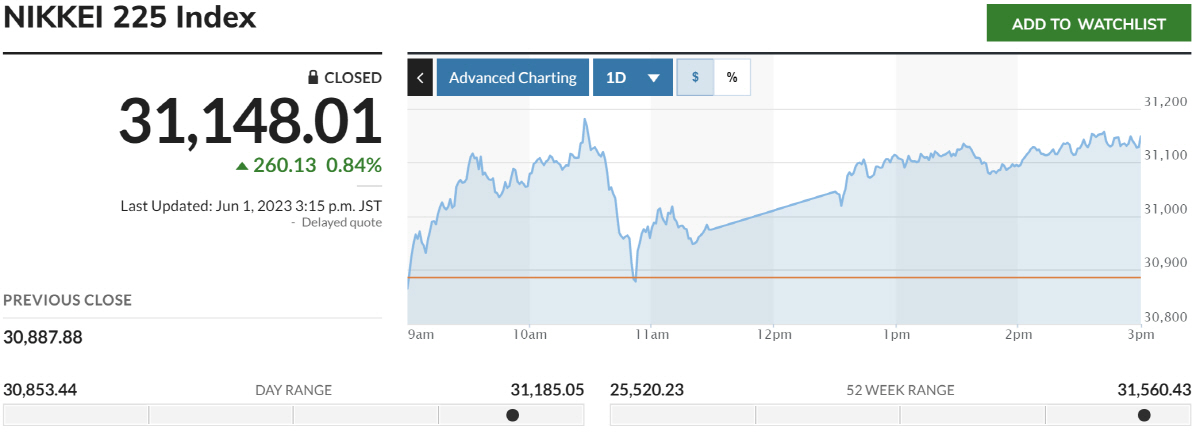Click the 52 Week Range marker dot
The width and height of the screenshot is (1200, 443).
(x=1144, y=415)
